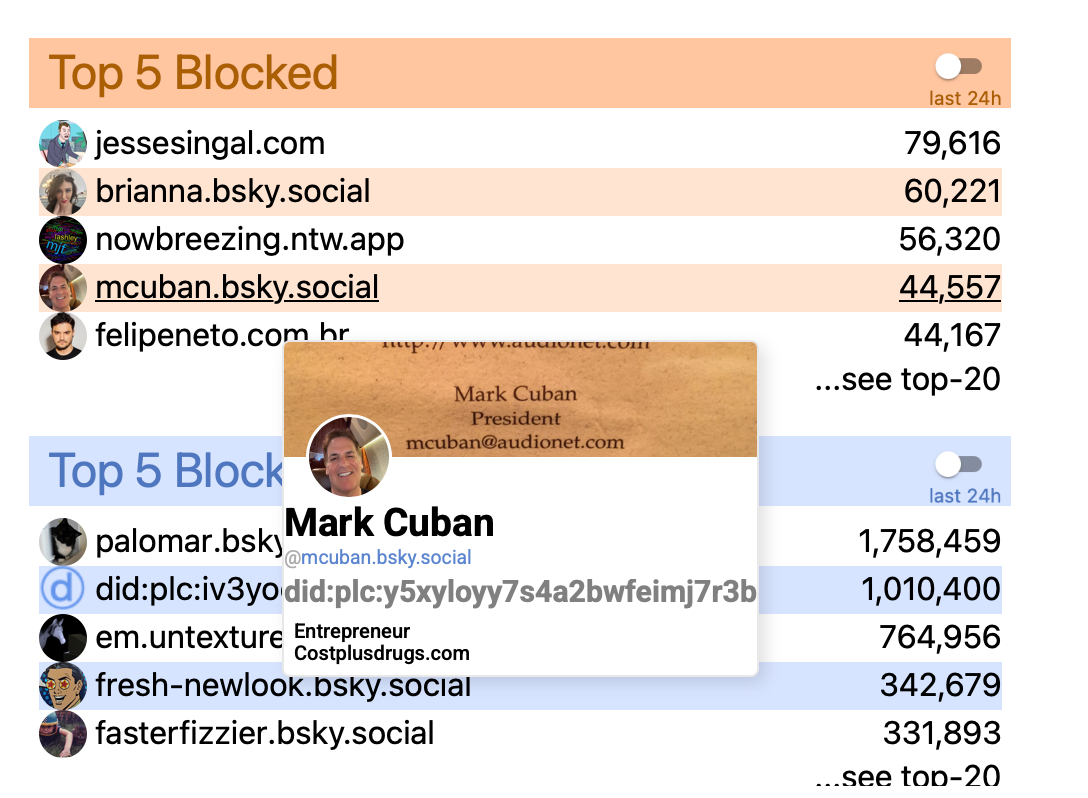1088x798 pixels.
Task: Expand top-20 list below fasterfizzier row
Action: tap(907, 777)
